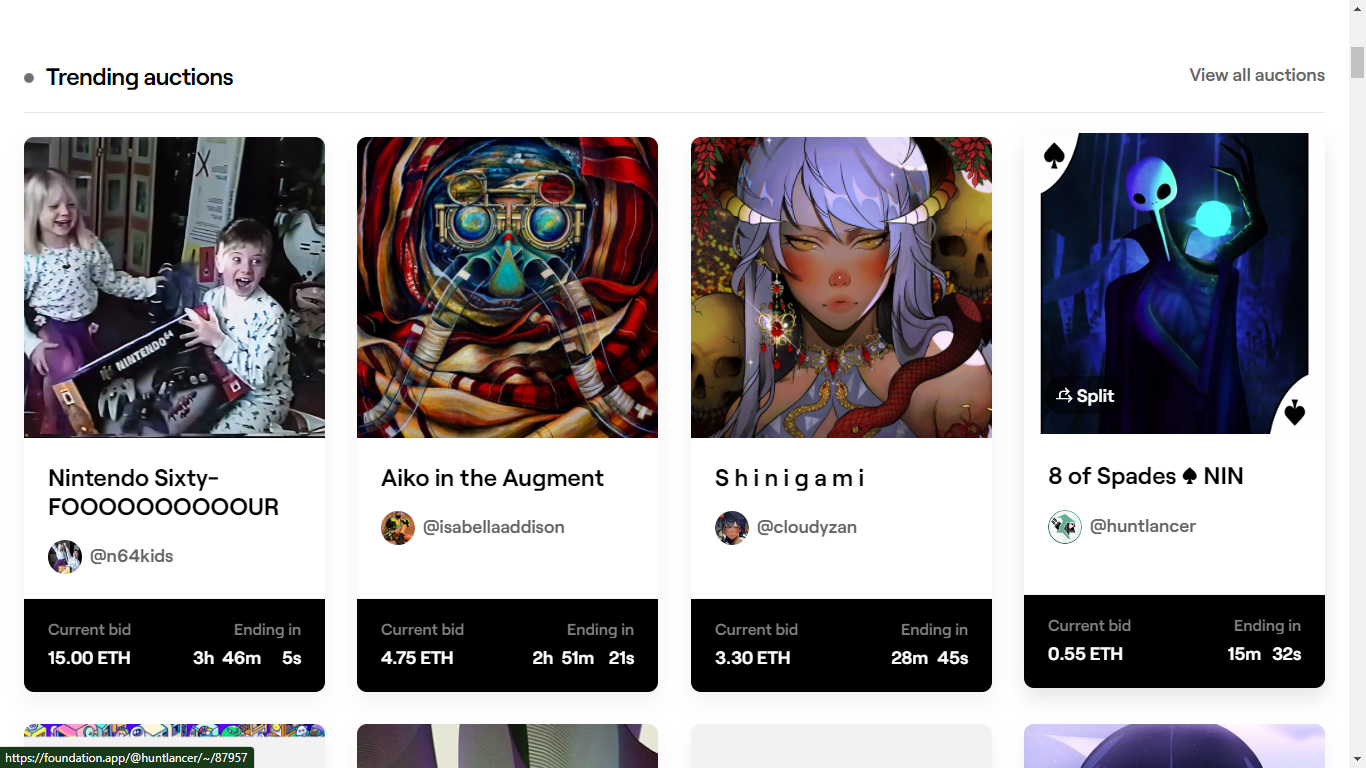Screen dimensions: 1366x768
Task: Open the 8 of Spades NIN artwork
Action: (1174, 283)
